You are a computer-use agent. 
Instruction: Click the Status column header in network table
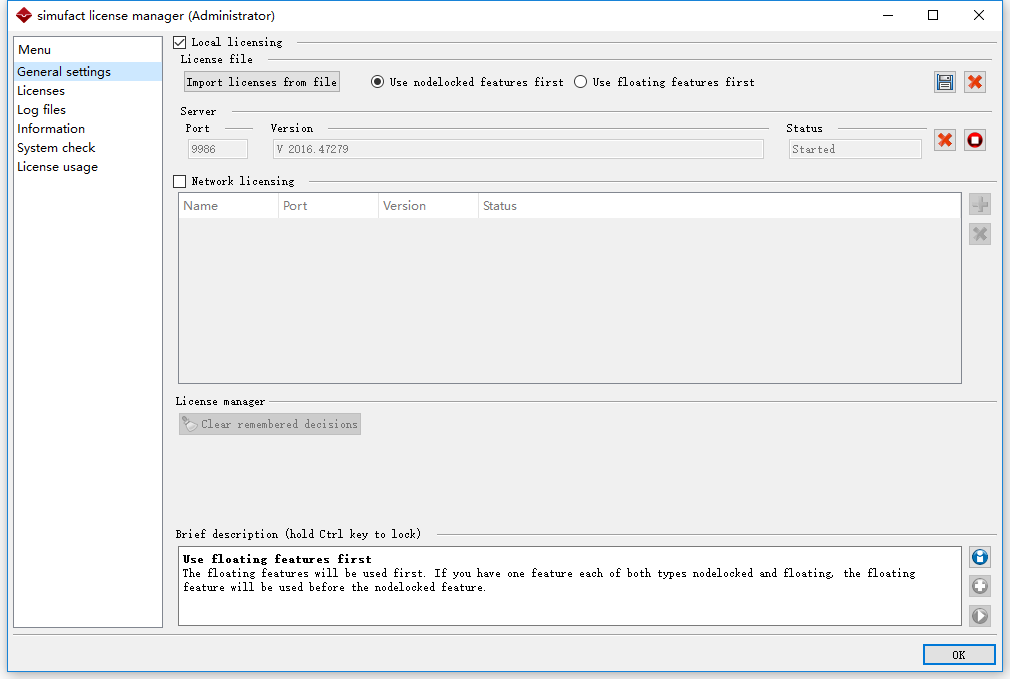719,206
